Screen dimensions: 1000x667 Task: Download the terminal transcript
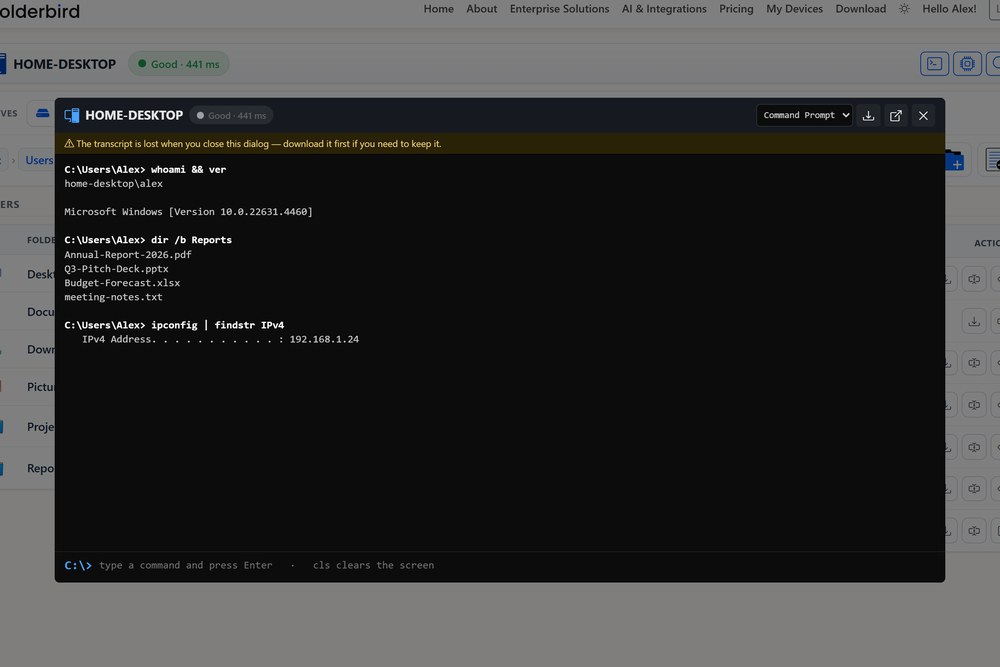point(868,115)
